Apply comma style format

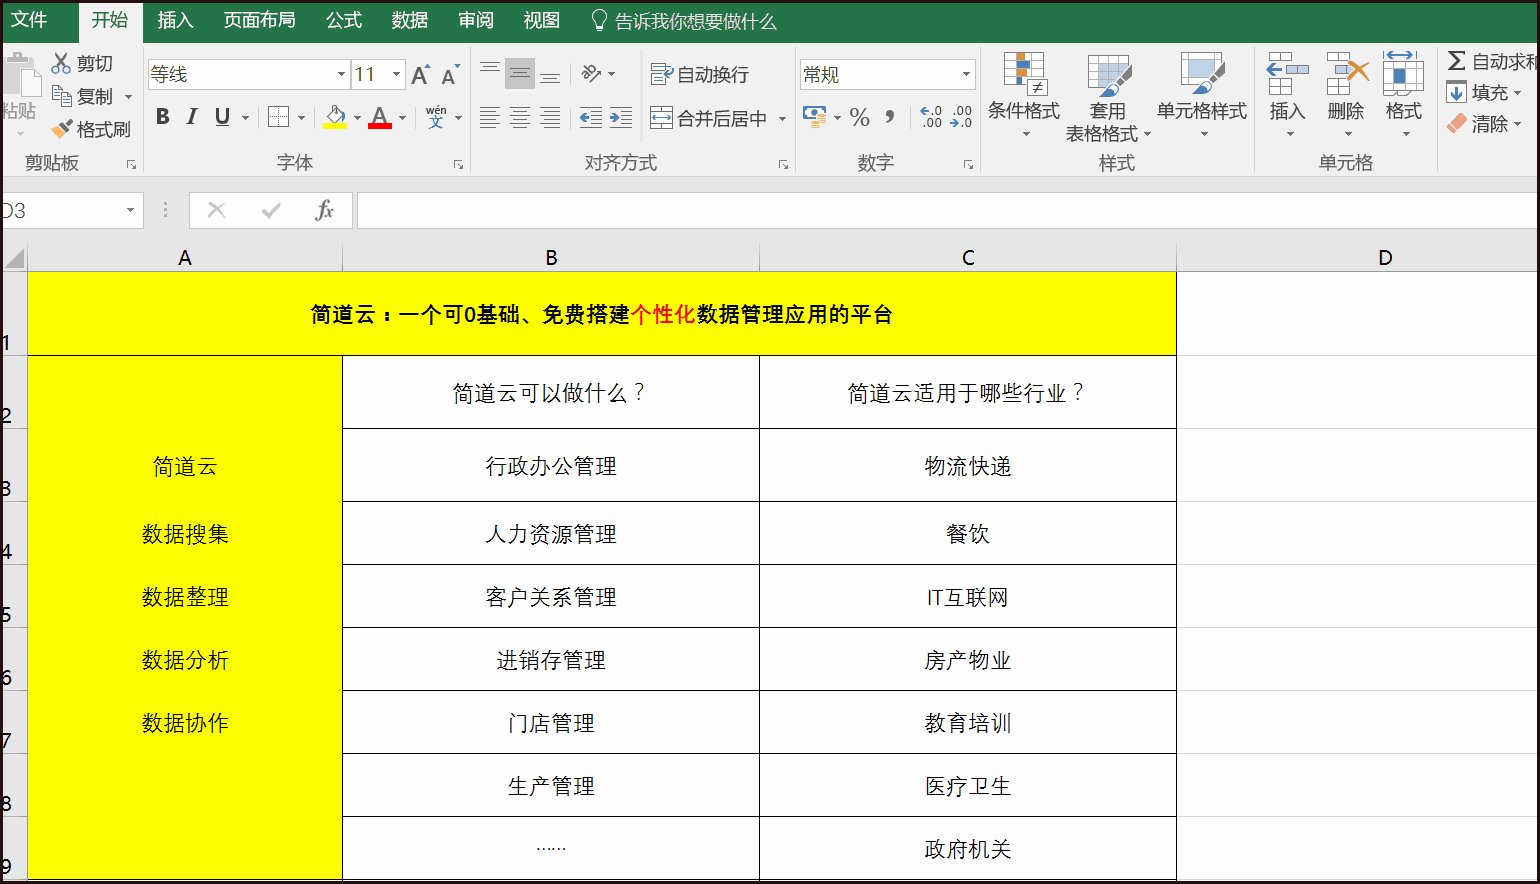pos(889,117)
